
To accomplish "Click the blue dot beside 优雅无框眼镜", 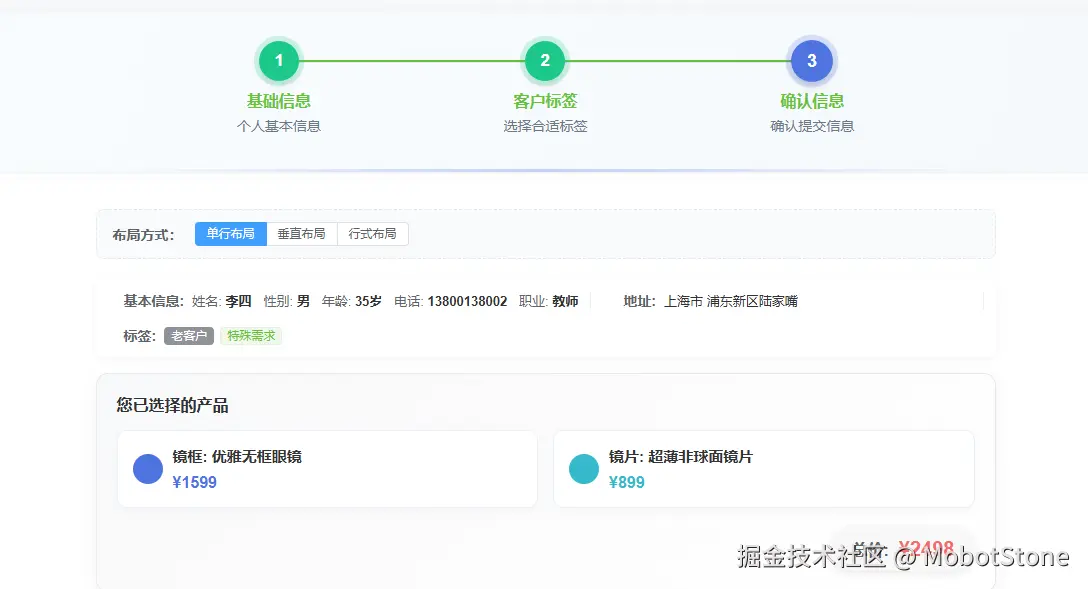I will tap(147, 468).
